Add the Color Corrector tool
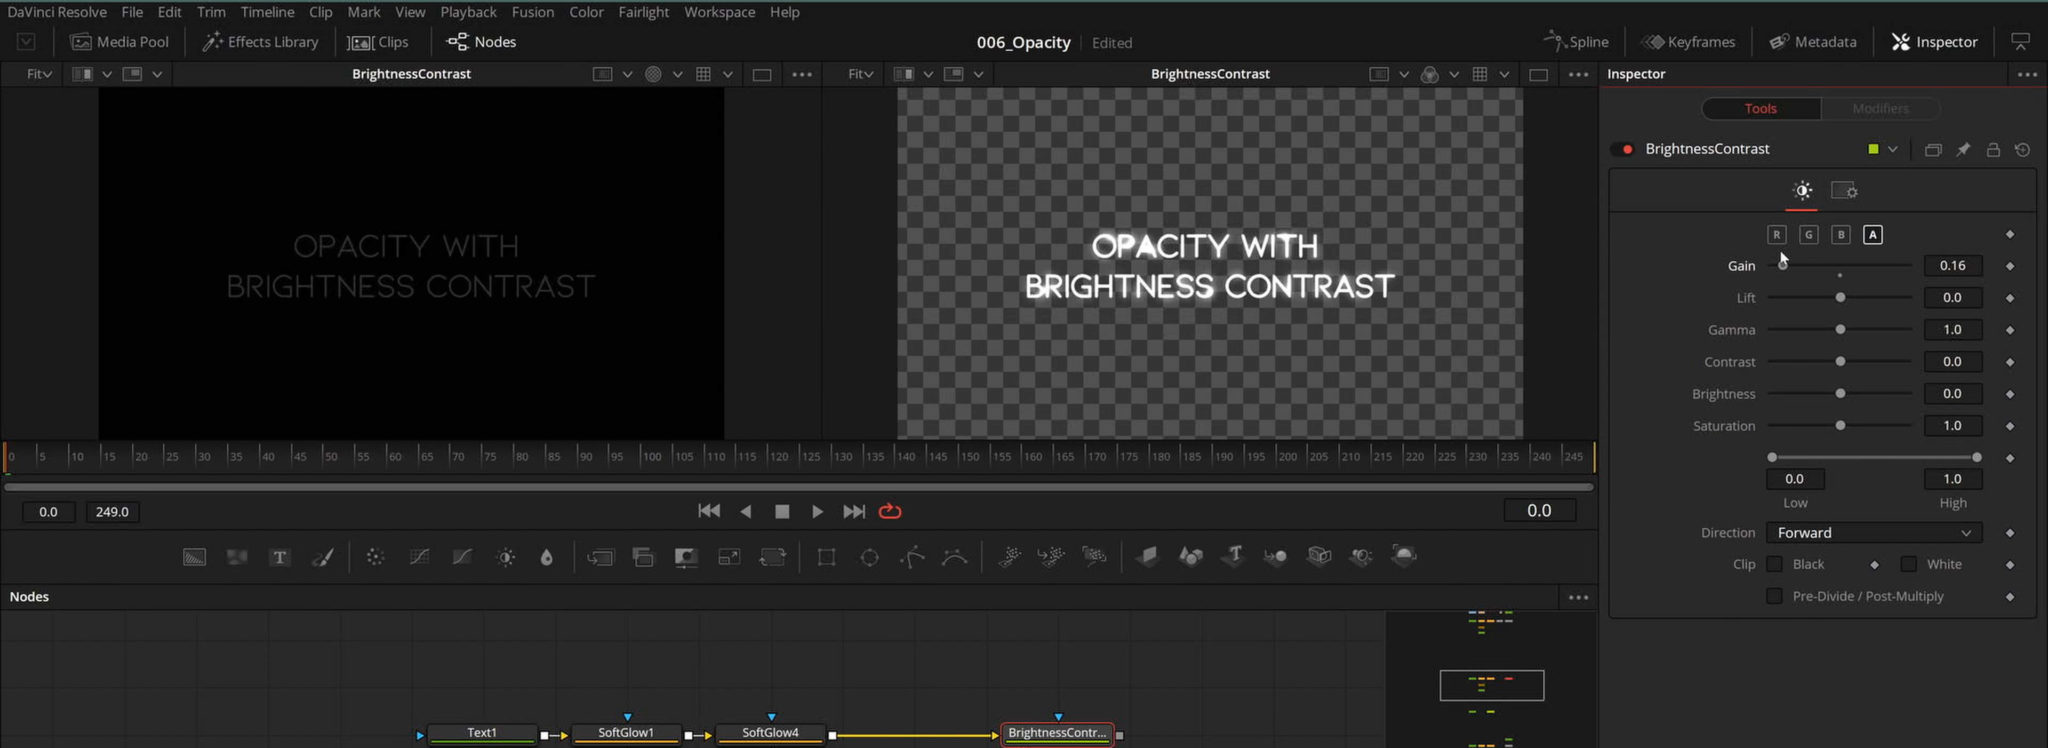Image resolution: width=2048 pixels, height=748 pixels. coord(375,557)
